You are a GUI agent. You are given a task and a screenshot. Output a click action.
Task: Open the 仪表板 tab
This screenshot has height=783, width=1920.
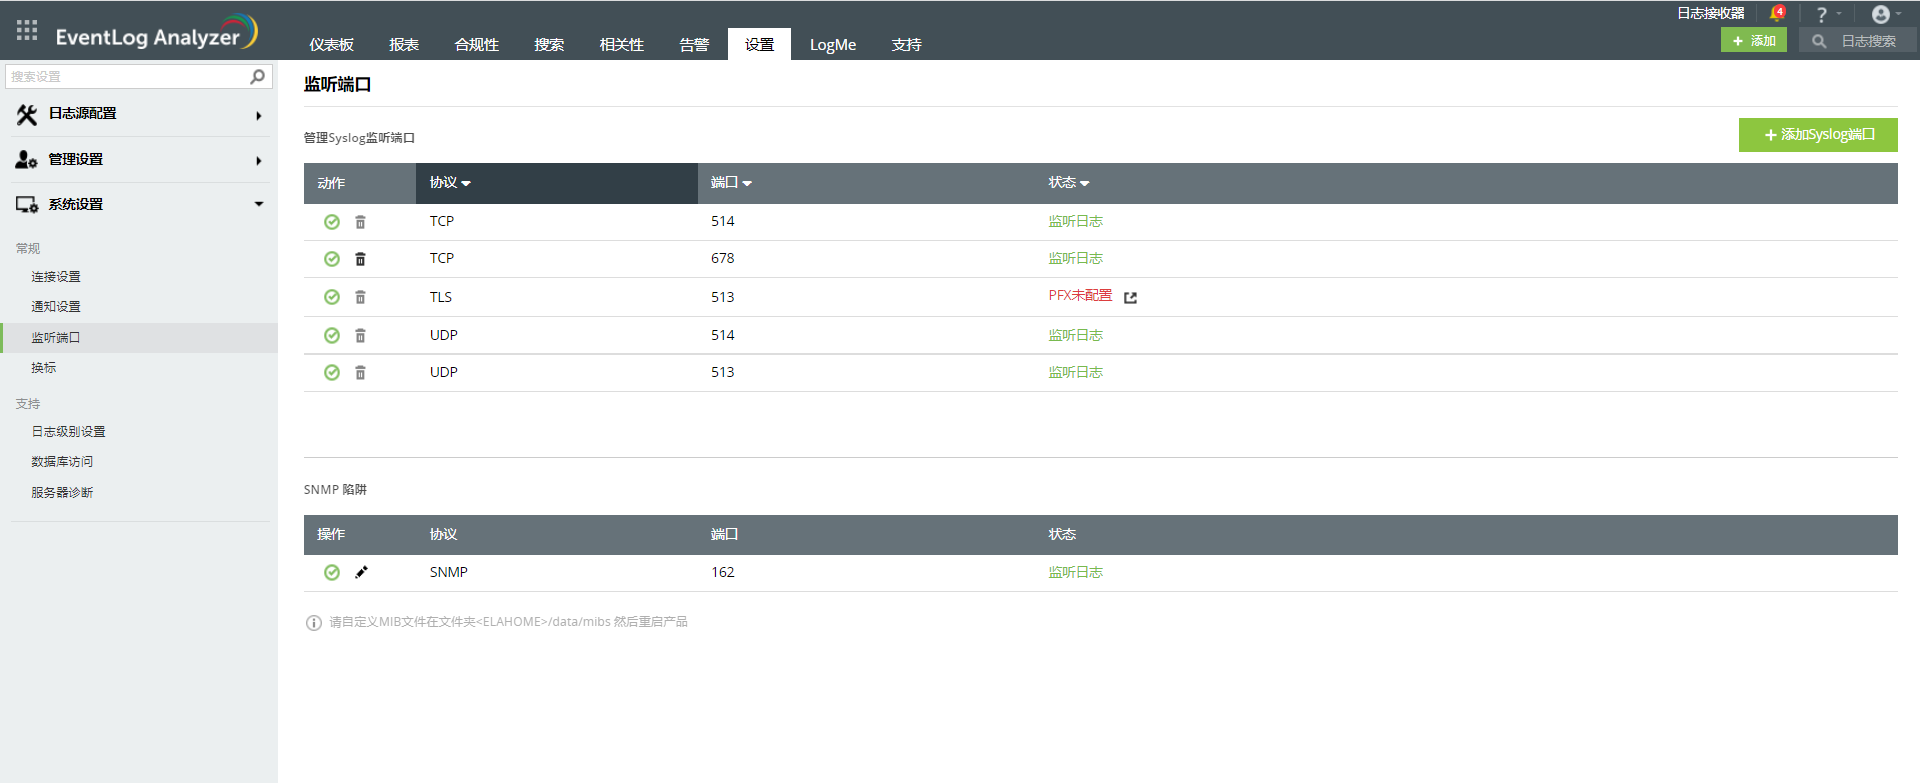331,44
